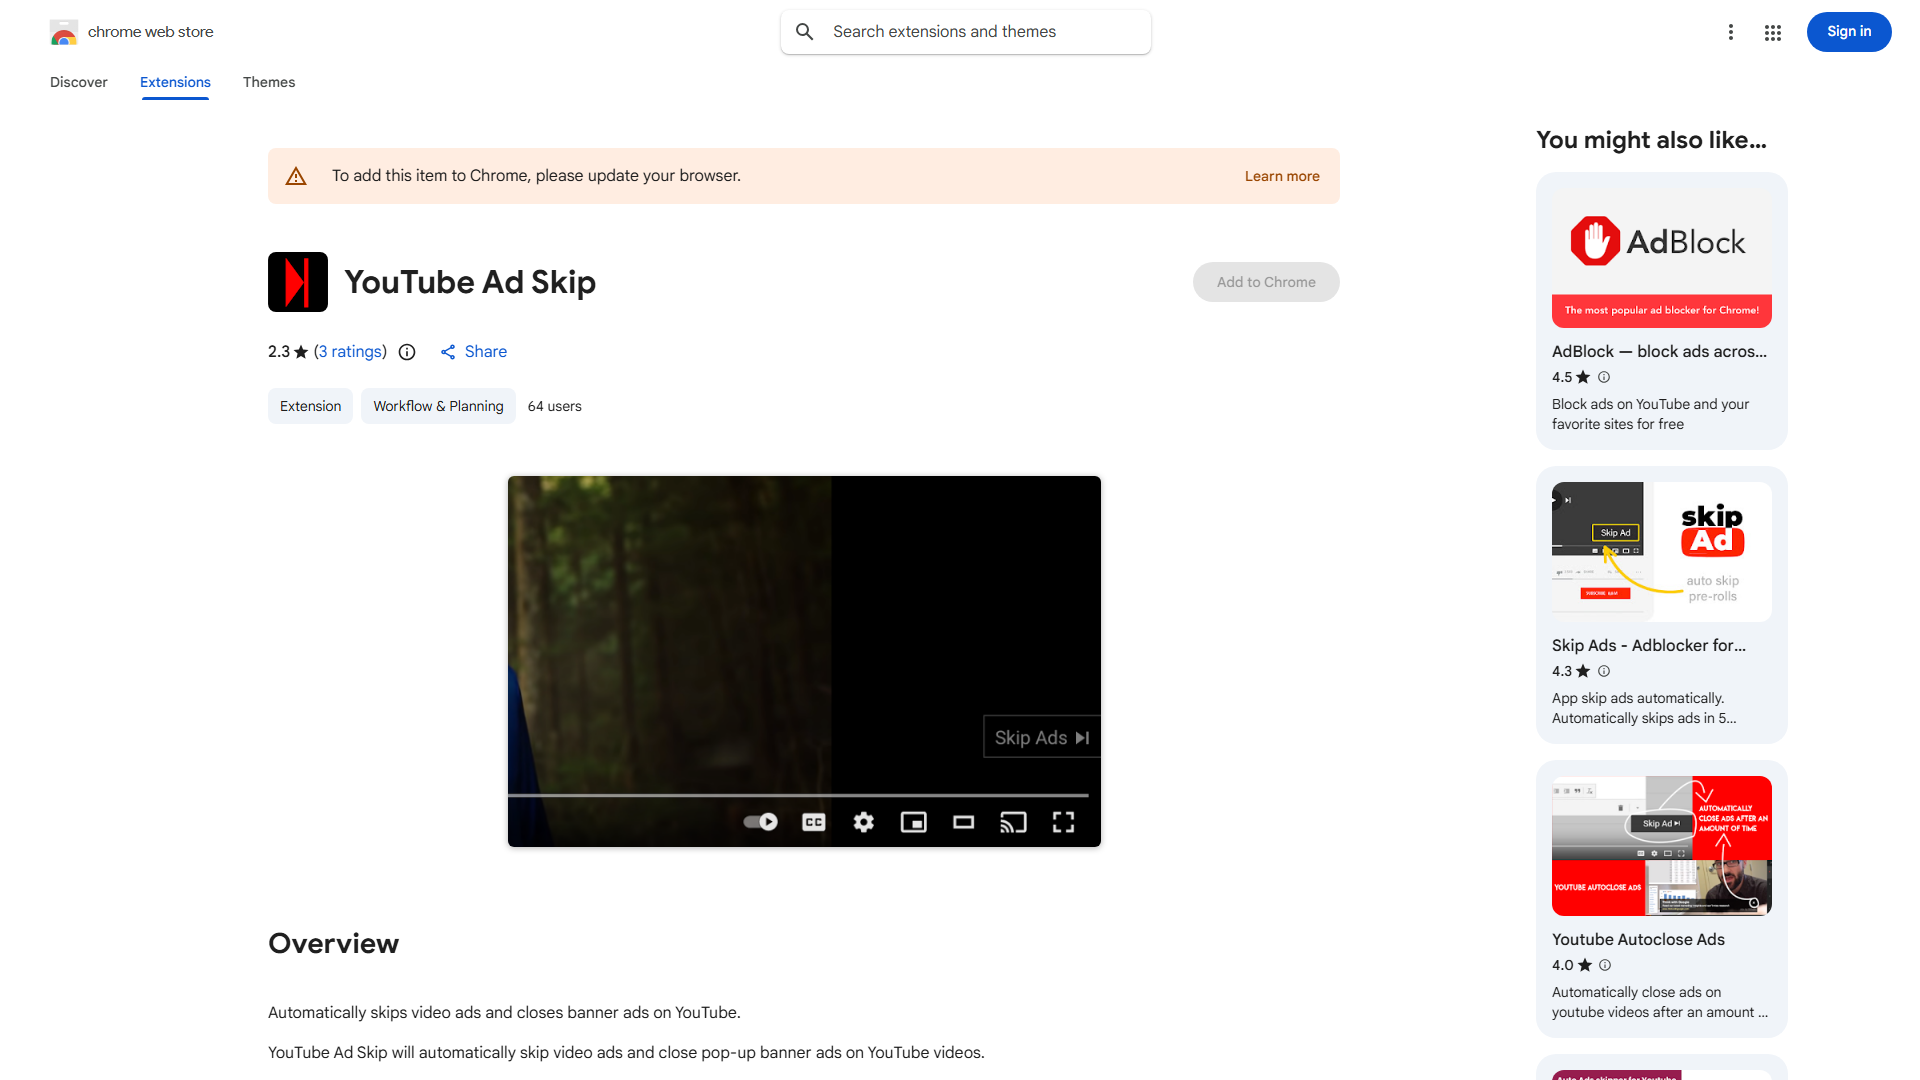1920x1080 pixels.
Task: Open the video player settings gear
Action: [863, 821]
